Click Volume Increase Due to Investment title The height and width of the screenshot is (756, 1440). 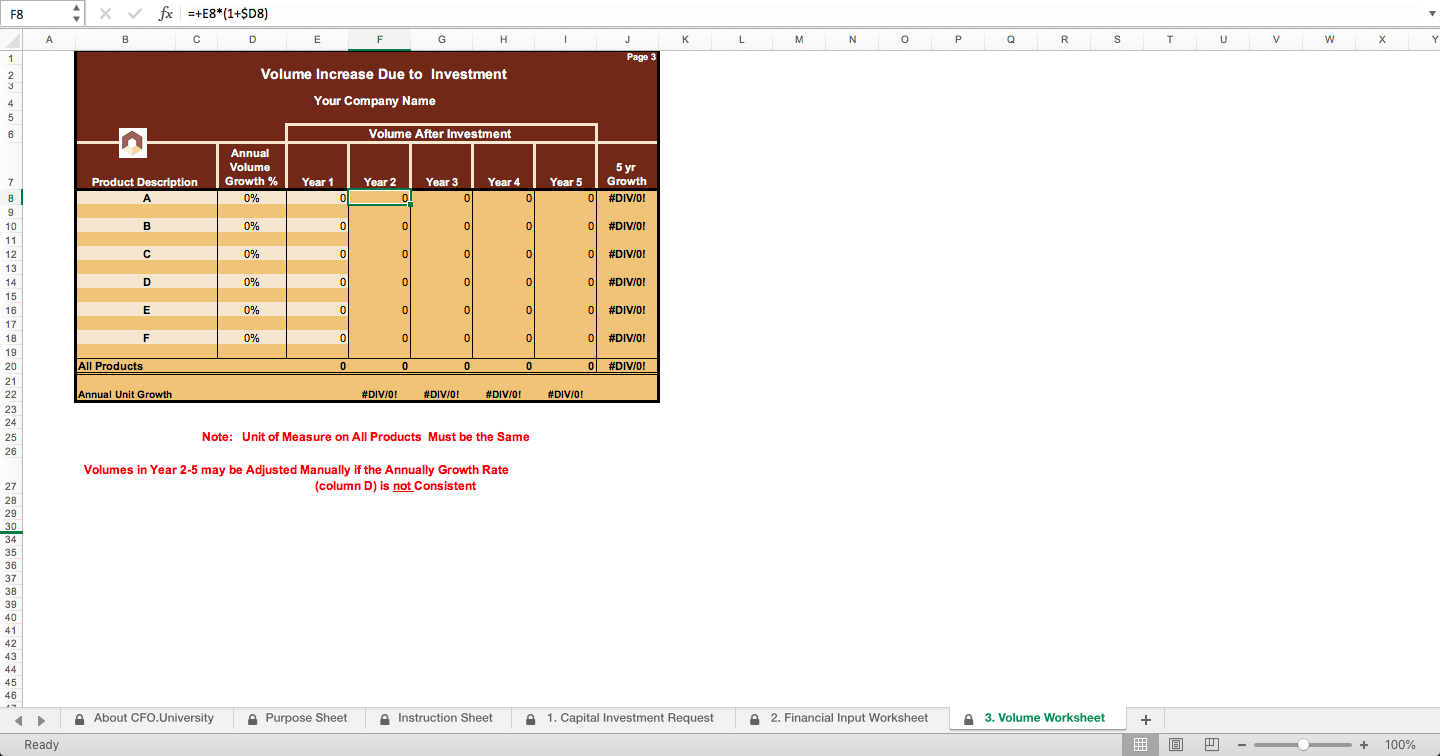tap(384, 74)
